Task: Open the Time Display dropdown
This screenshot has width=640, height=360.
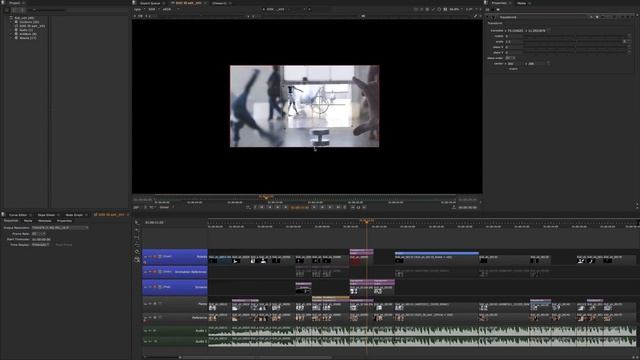Action: (x=41, y=245)
